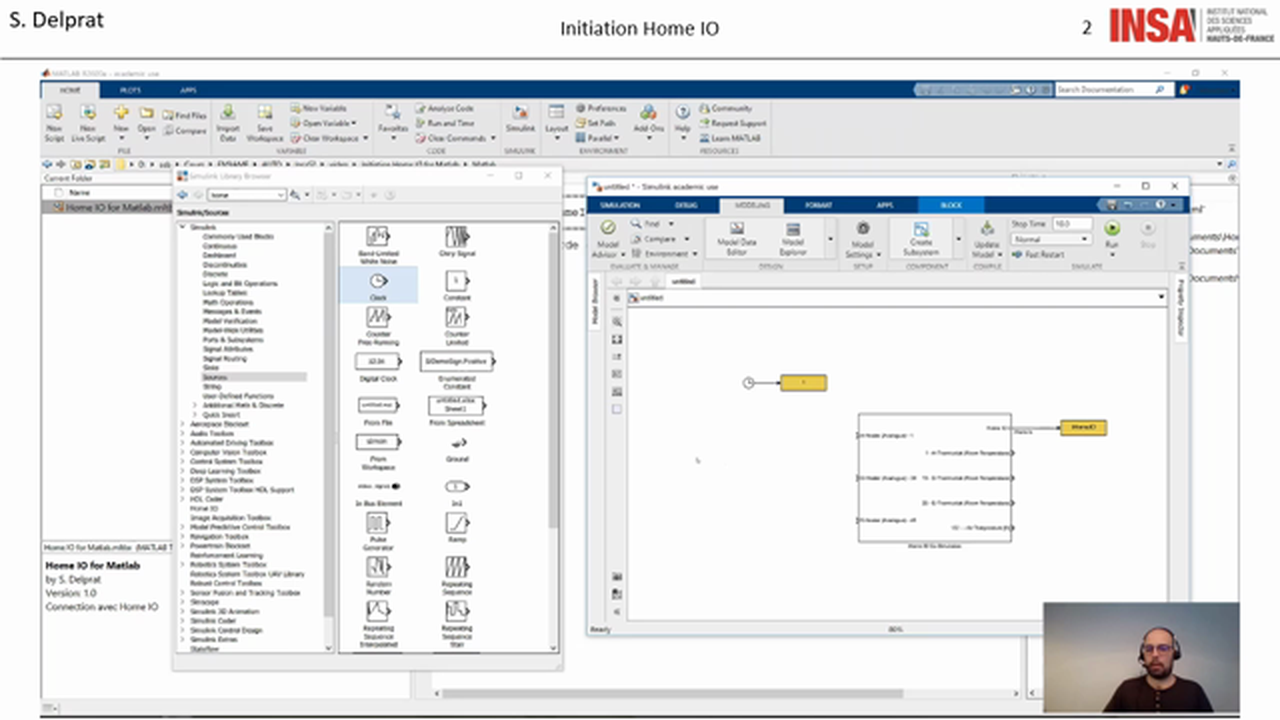Click the New Live Script icon

click(88, 113)
